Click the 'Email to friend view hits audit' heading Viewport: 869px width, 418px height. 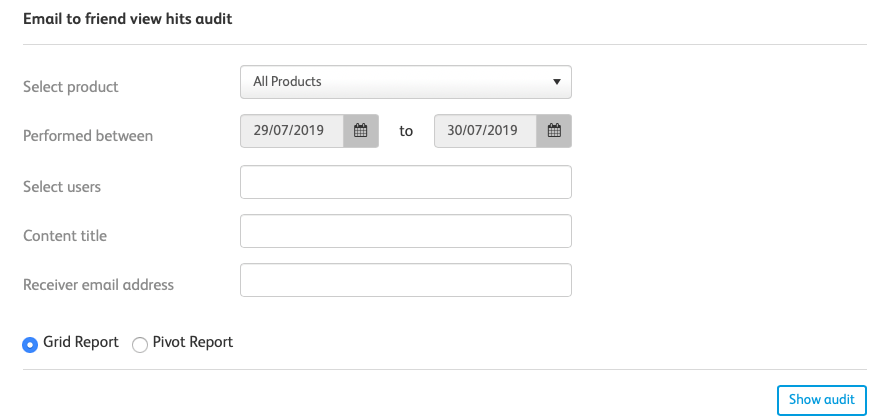[x=128, y=18]
